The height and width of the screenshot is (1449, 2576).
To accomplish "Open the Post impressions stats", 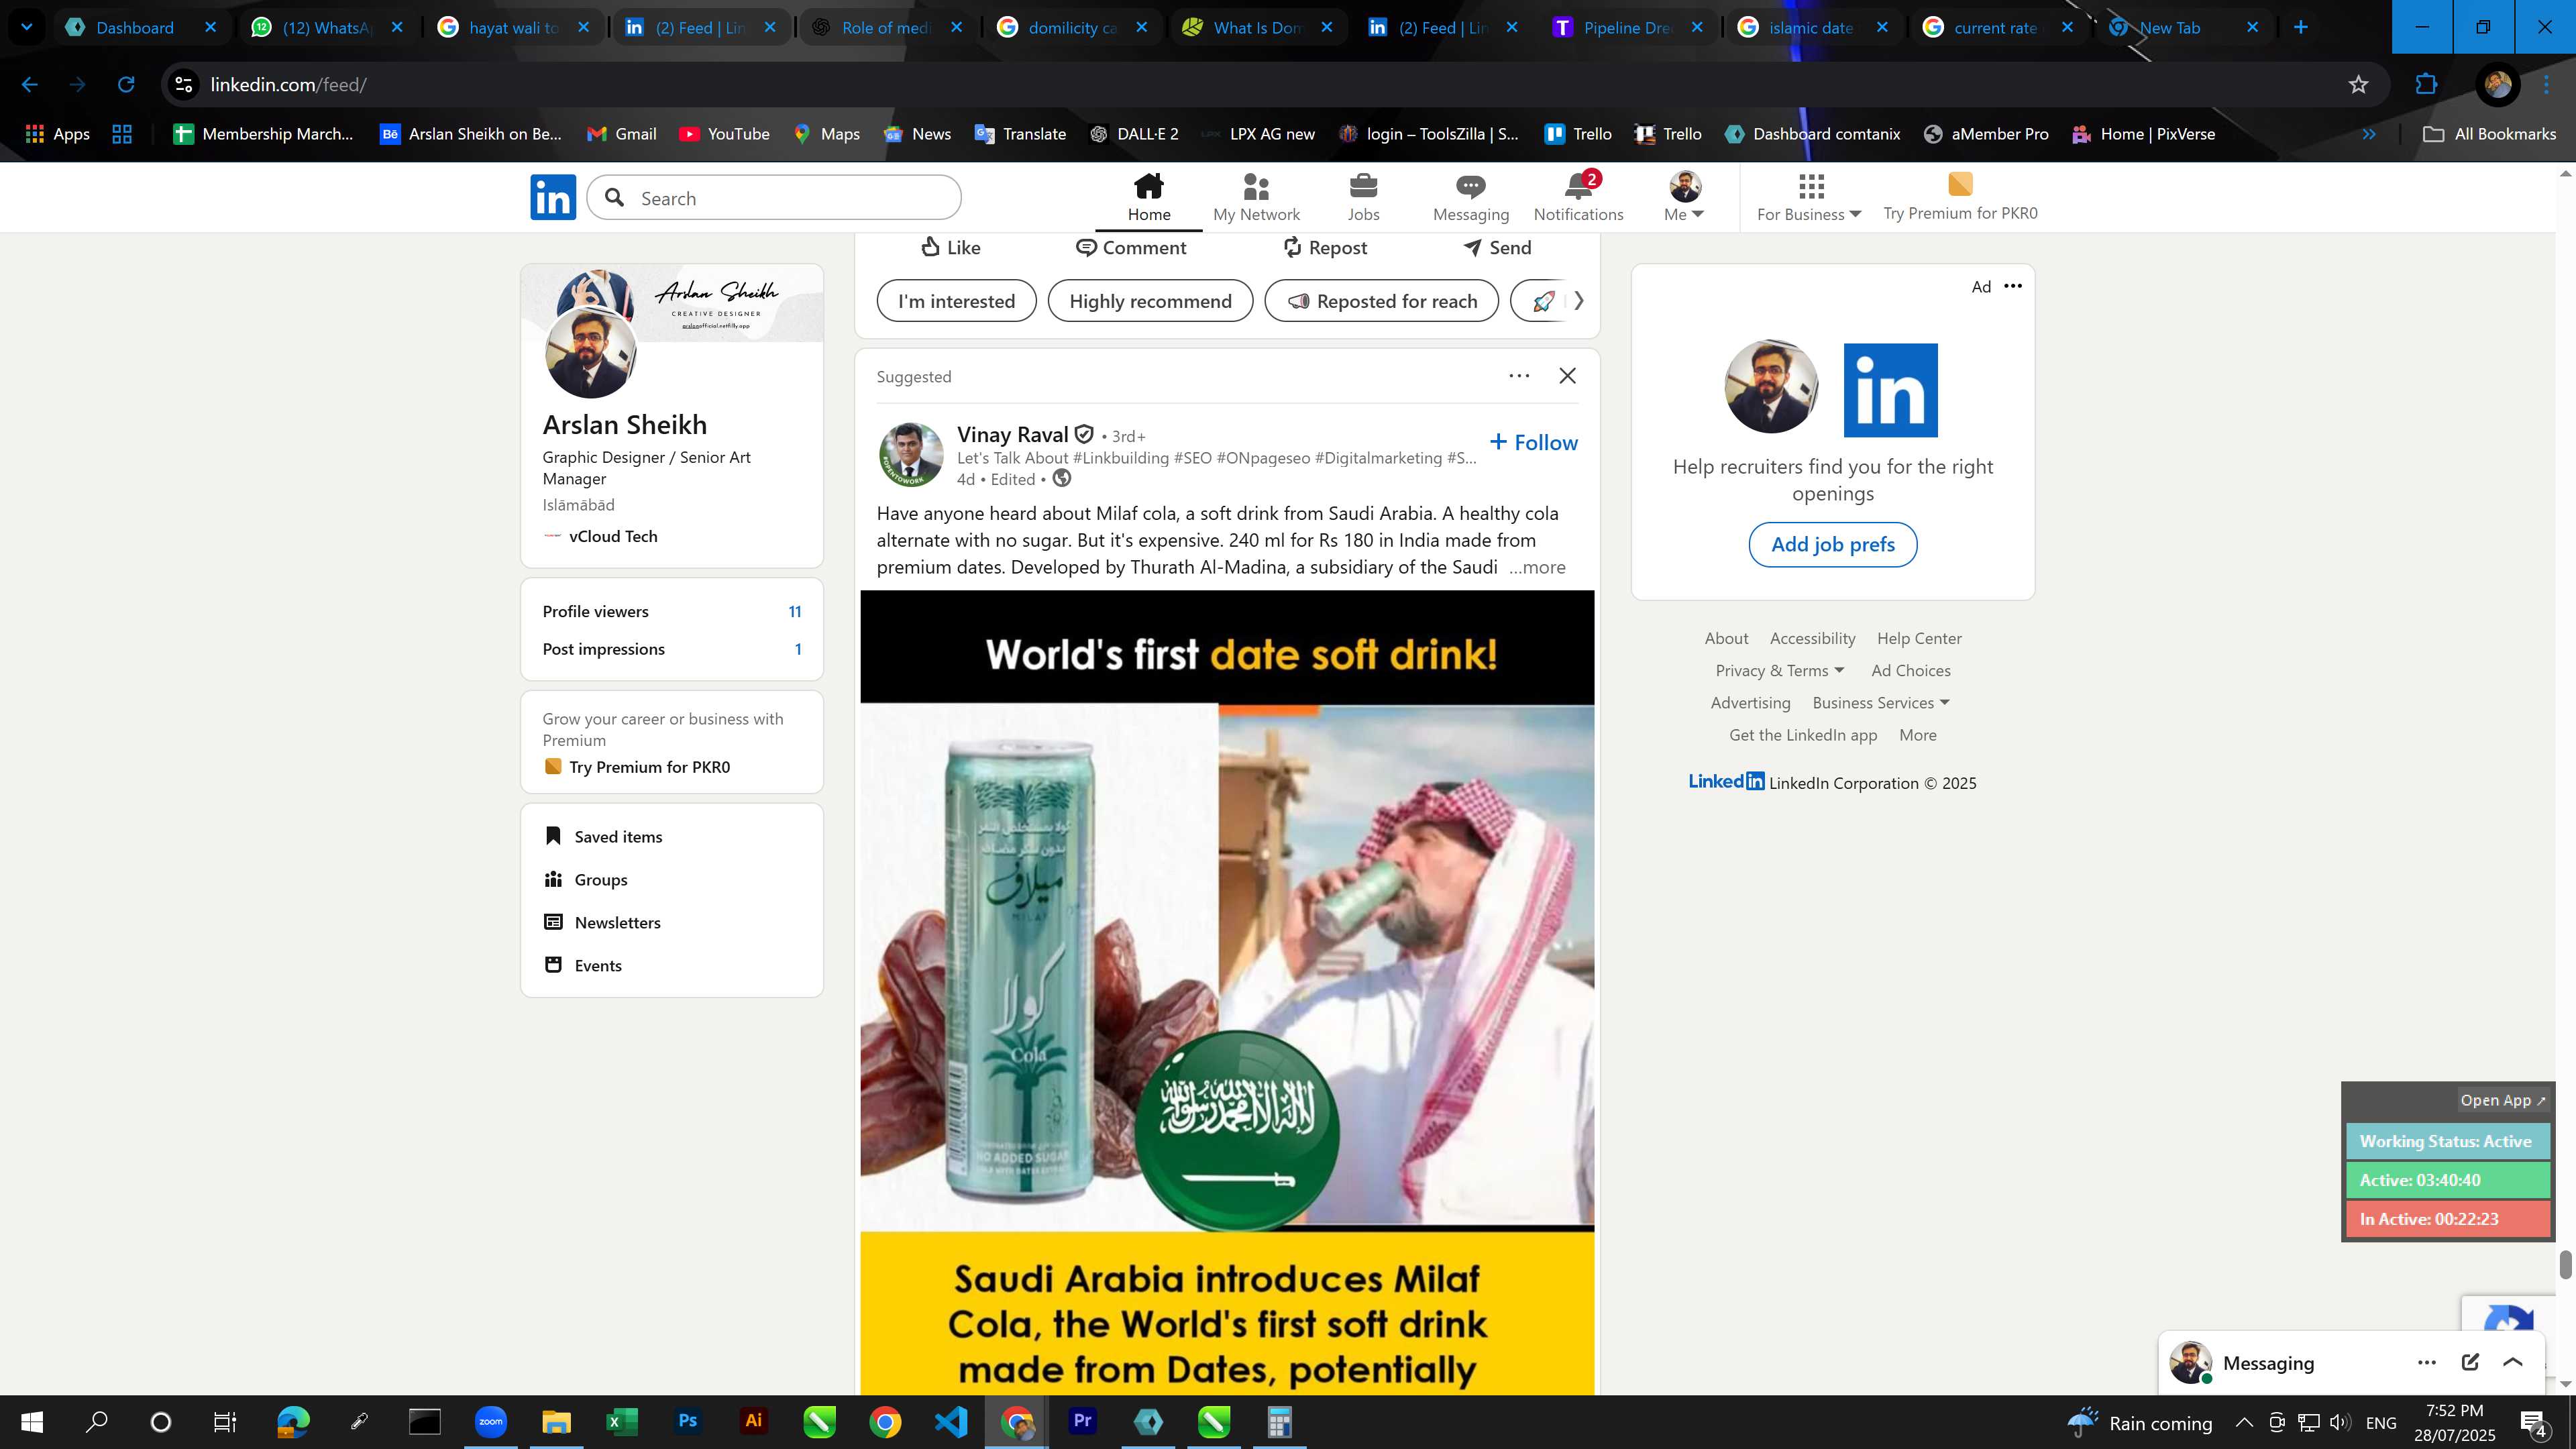I will tap(671, 649).
